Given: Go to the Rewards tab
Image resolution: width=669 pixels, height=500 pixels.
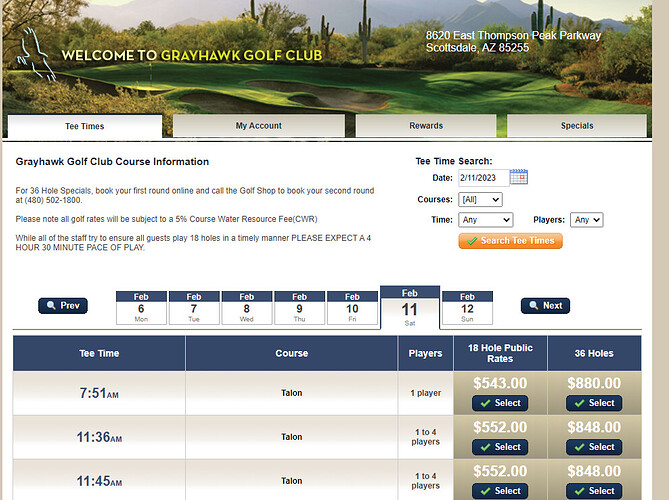Looking at the screenshot, I should (426, 126).
